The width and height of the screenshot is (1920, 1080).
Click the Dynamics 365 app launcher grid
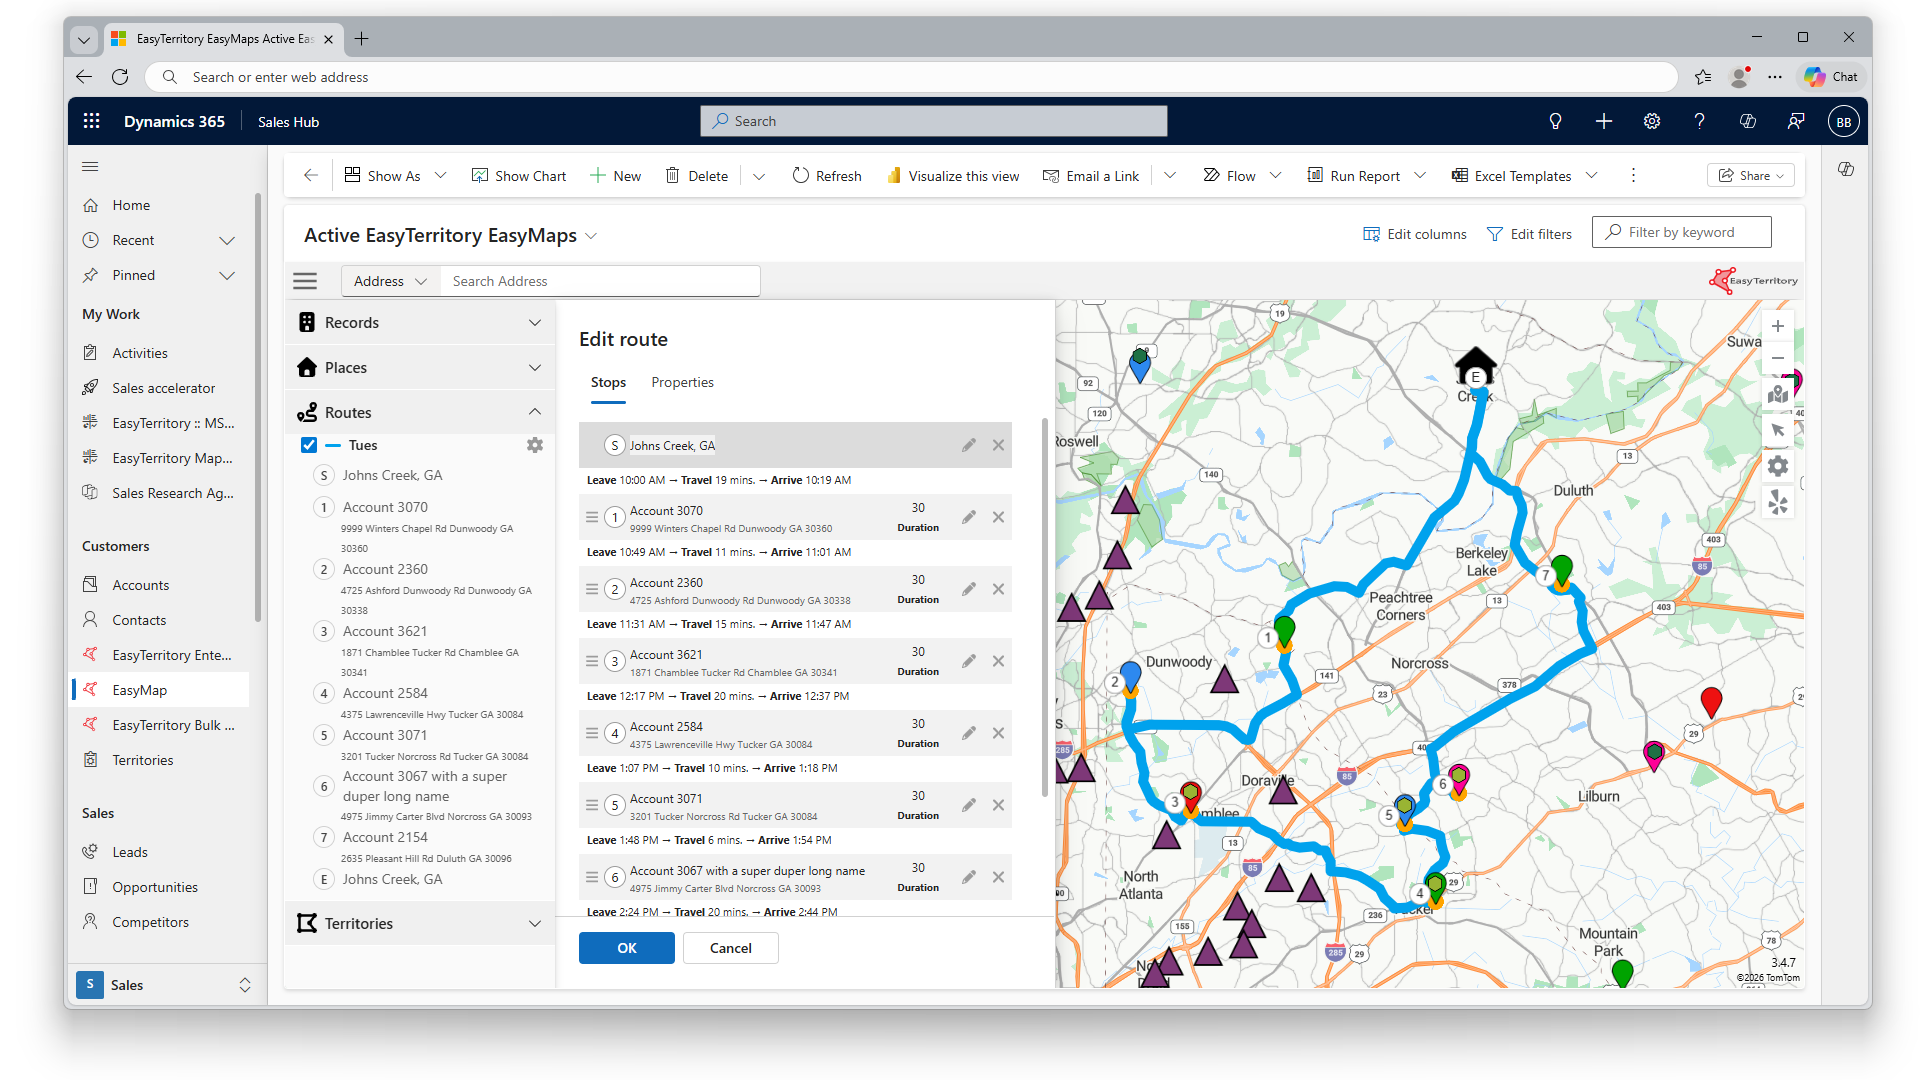click(92, 121)
